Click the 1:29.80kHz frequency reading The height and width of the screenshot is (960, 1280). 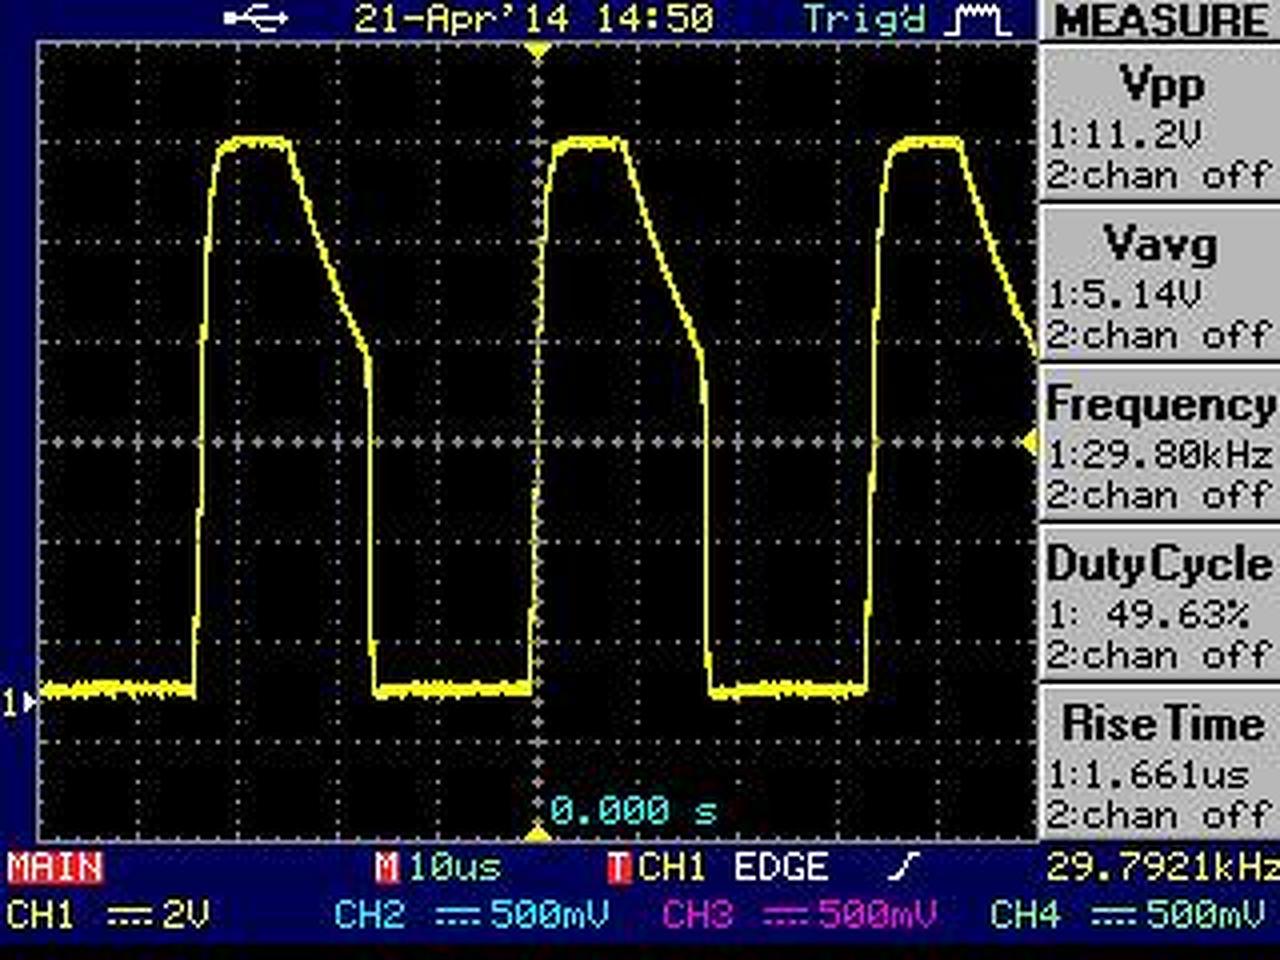[x=1160, y=454]
